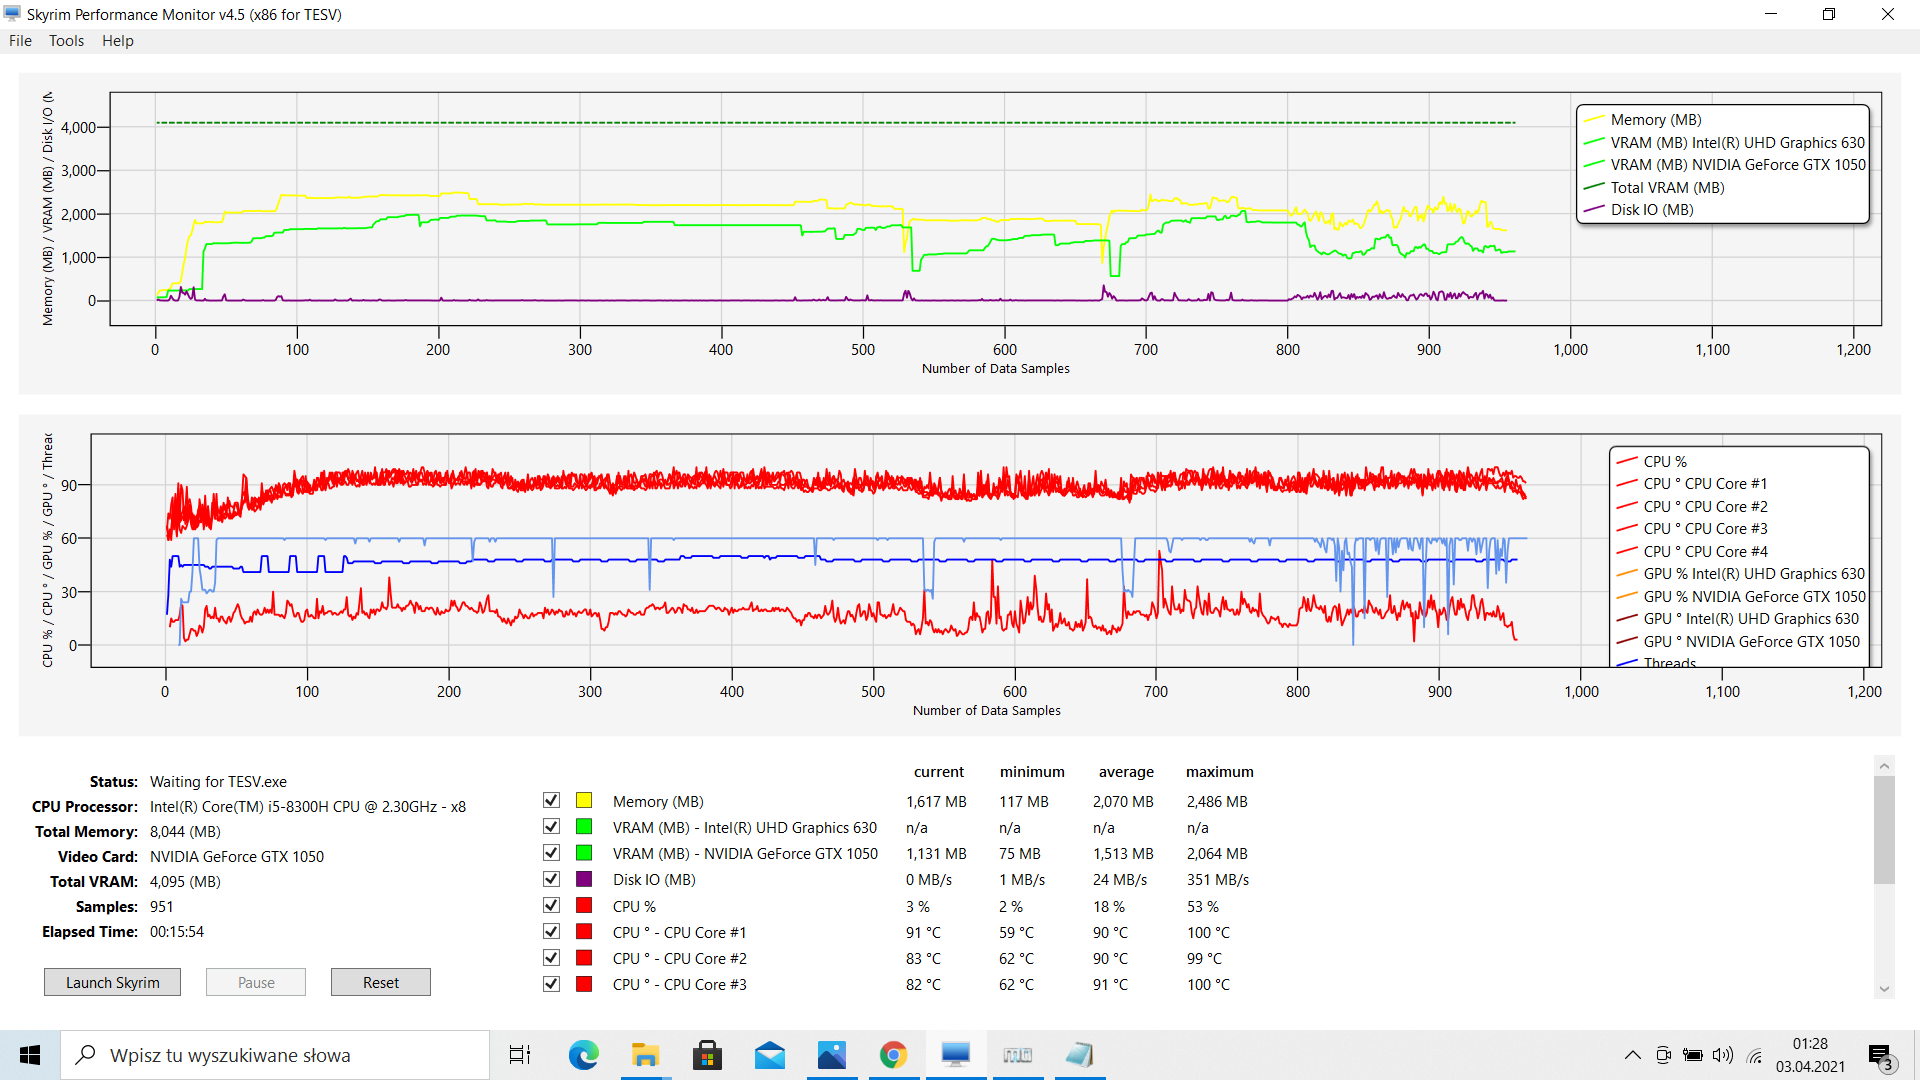Toggle the CPU % checkbox
The image size is (1920, 1080).
point(551,905)
